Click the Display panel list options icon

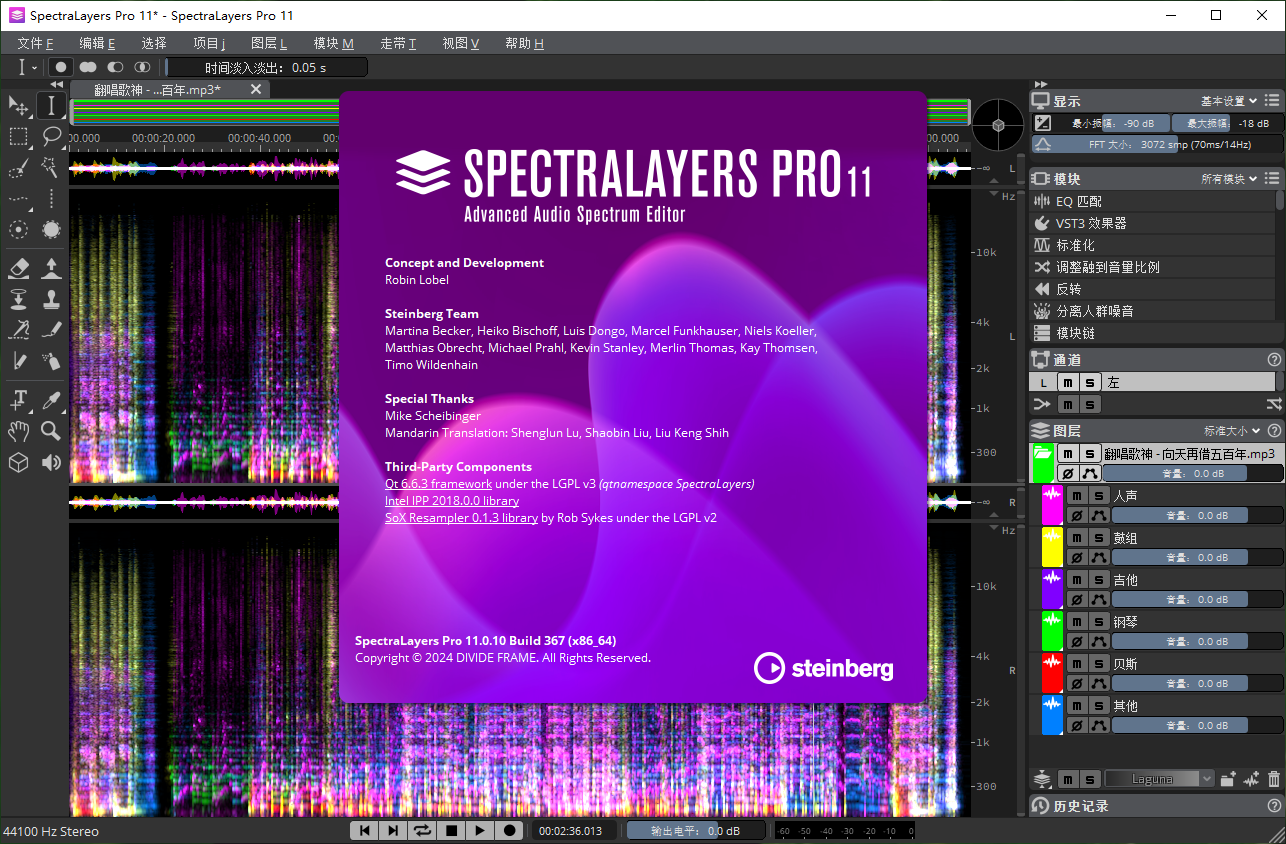[1272, 101]
